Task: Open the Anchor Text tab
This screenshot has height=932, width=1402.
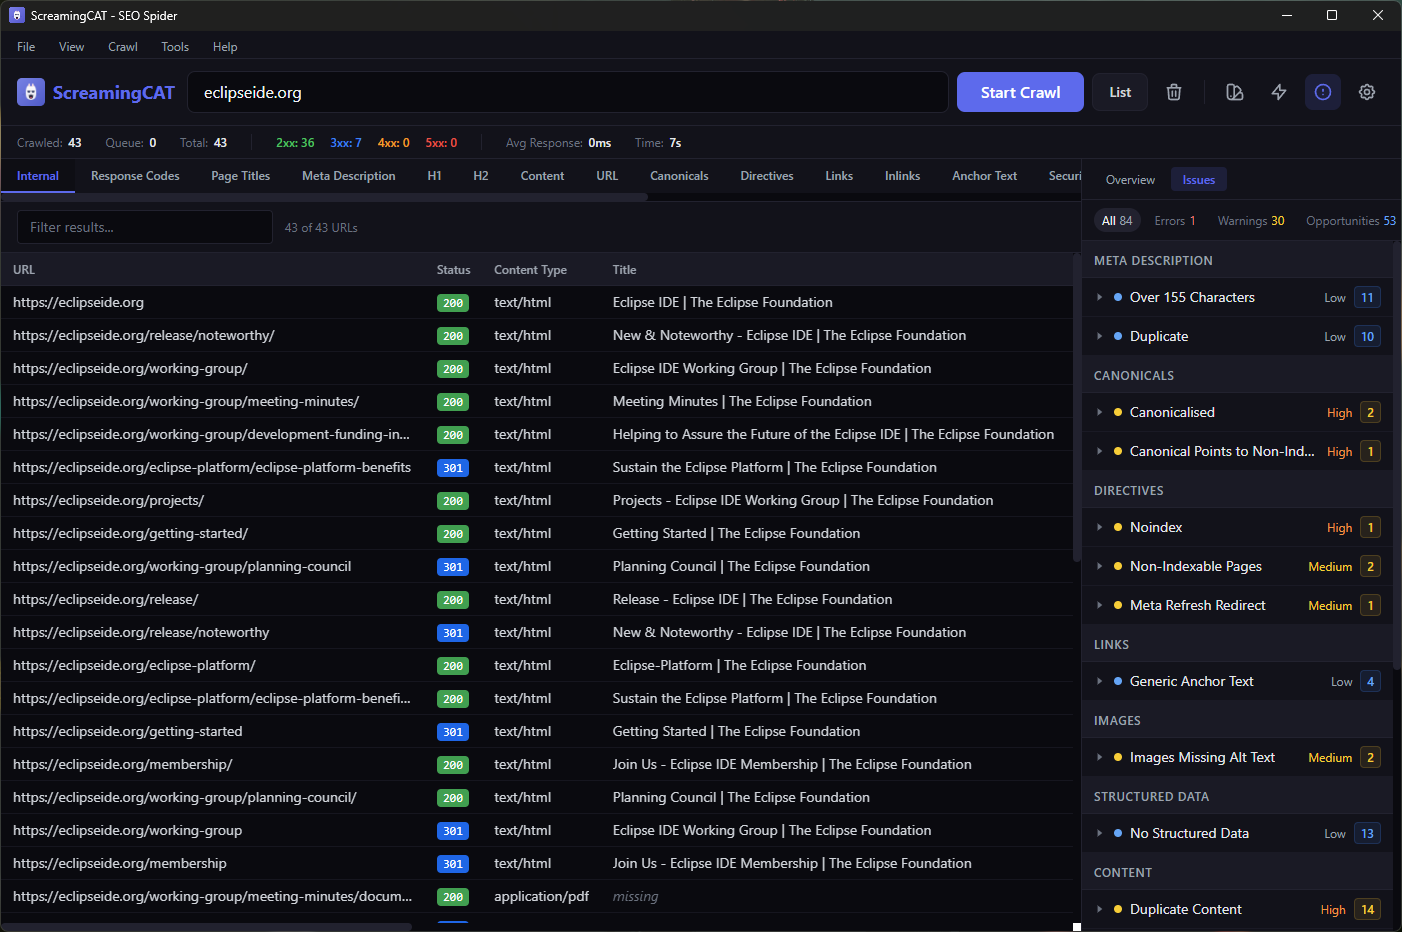Action: 985,176
